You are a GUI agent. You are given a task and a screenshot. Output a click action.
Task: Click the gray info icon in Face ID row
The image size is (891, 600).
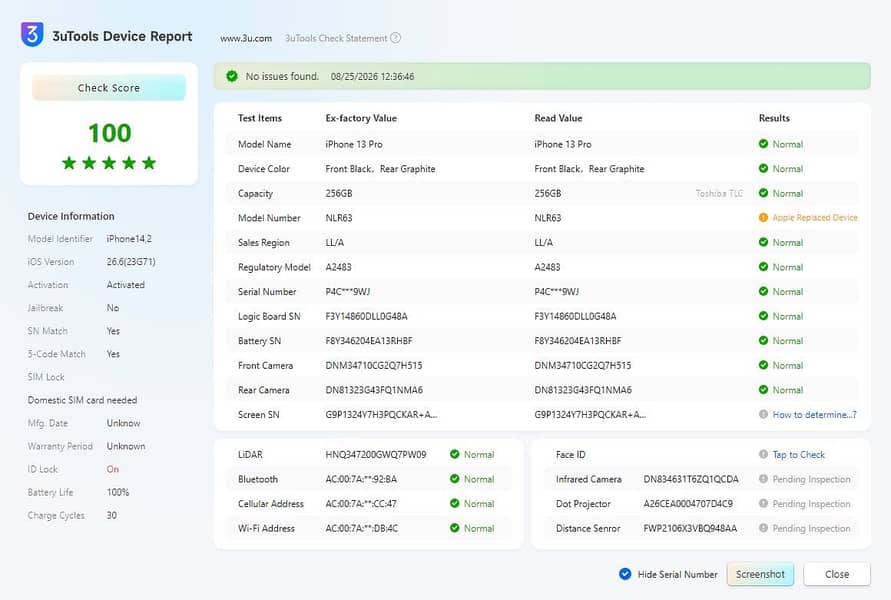click(x=763, y=454)
